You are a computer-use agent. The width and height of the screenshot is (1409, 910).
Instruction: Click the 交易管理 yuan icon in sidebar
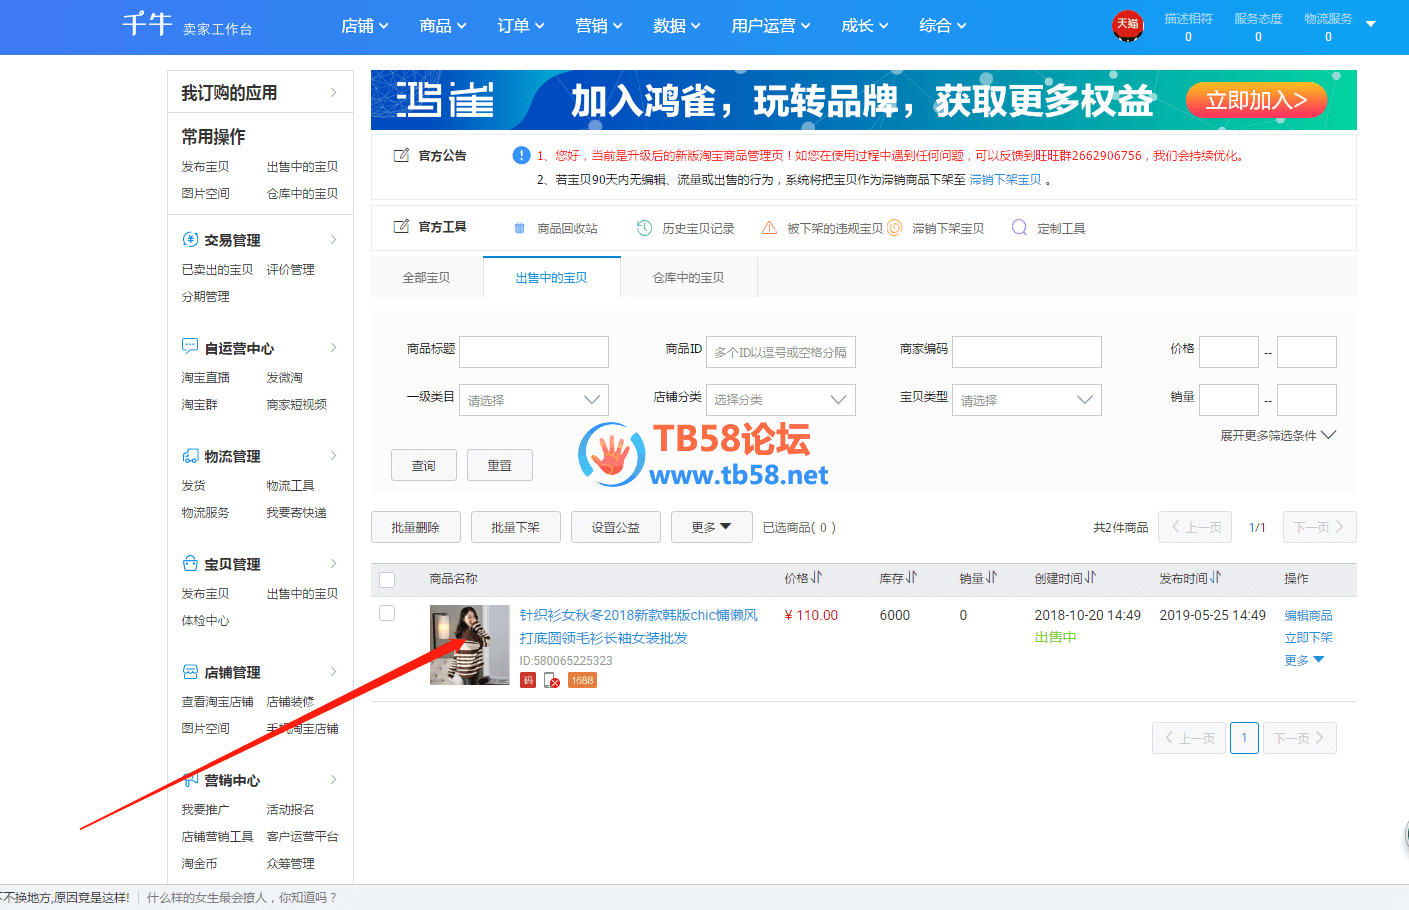click(x=190, y=240)
